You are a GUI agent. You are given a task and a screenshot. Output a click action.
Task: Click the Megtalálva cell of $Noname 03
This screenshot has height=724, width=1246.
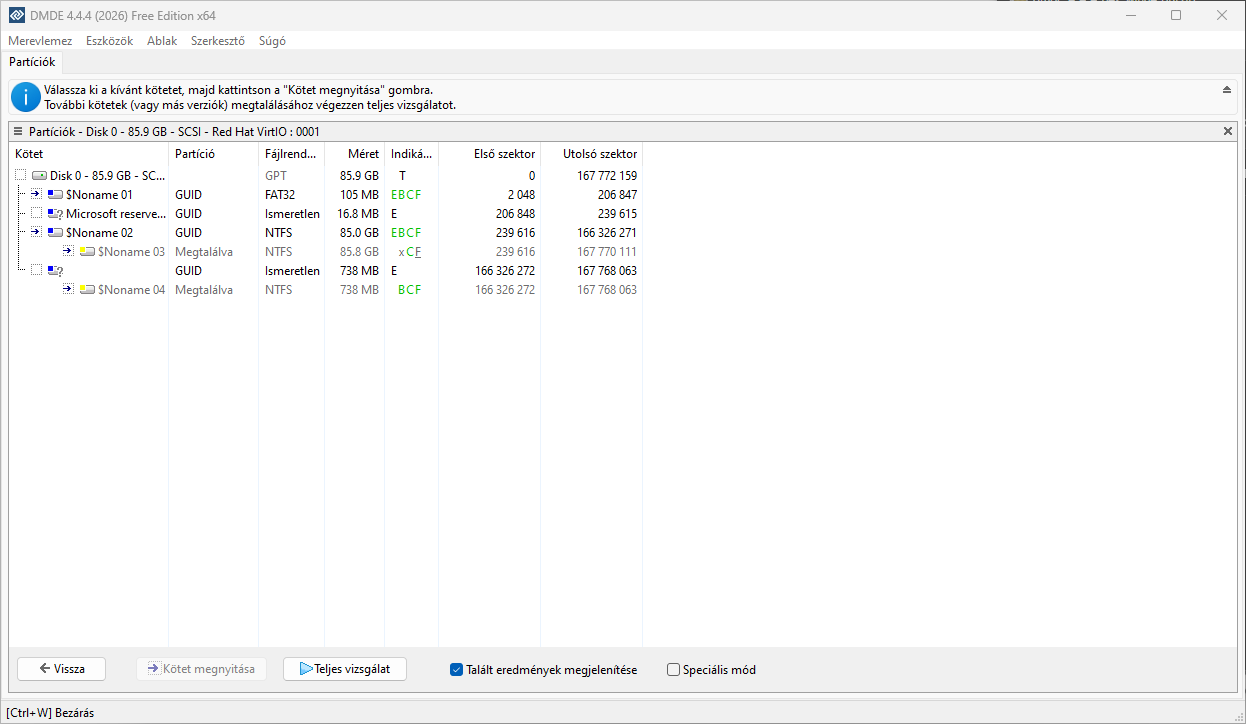point(204,252)
